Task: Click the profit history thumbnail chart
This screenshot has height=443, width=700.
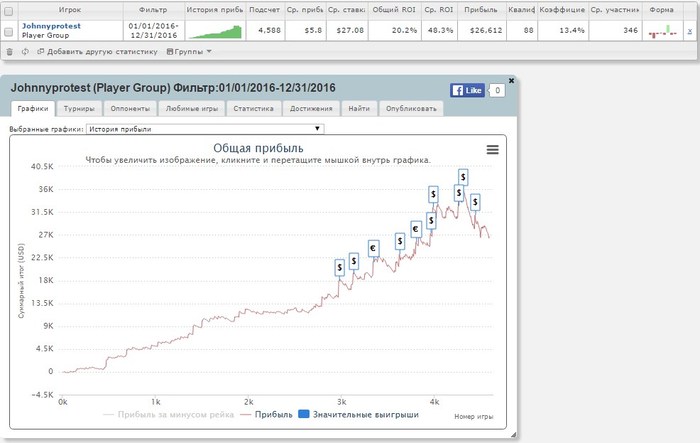Action: (215, 31)
